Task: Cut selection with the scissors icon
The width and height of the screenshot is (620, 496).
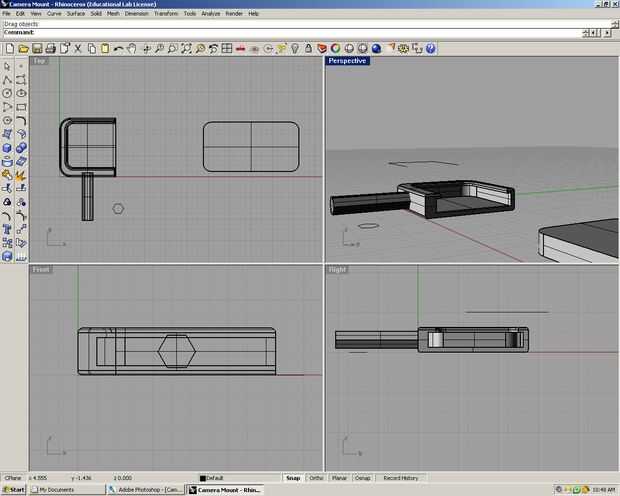Action: tap(78, 49)
